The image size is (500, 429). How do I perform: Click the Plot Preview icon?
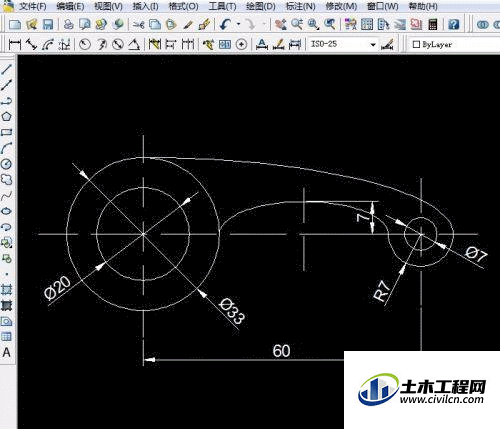tap(85, 24)
